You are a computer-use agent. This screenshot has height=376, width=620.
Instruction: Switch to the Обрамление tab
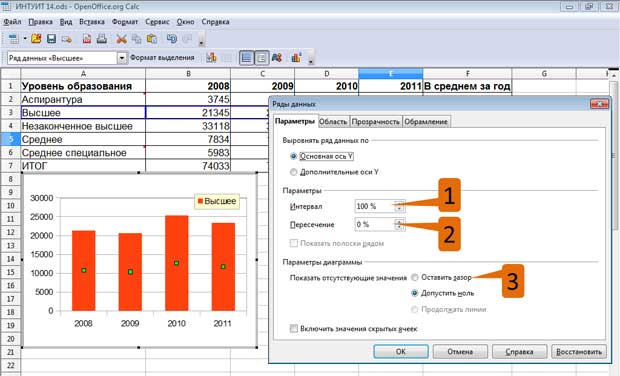pyautogui.click(x=426, y=122)
